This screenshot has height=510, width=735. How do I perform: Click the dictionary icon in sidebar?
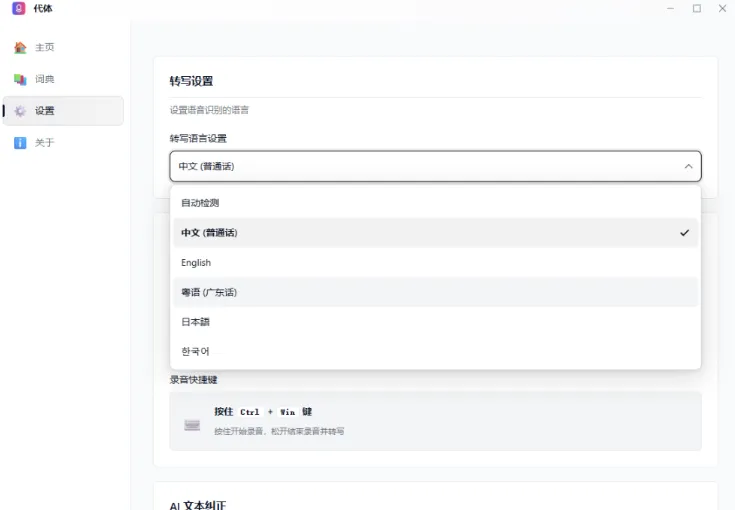coord(20,79)
